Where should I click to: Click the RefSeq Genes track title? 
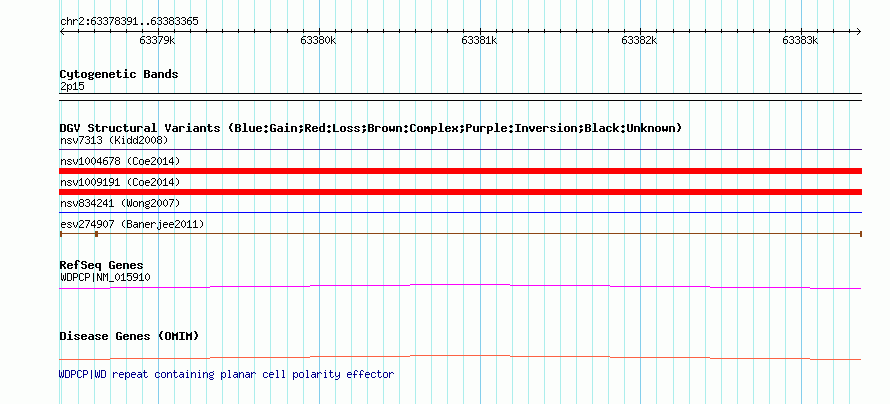[102, 265]
